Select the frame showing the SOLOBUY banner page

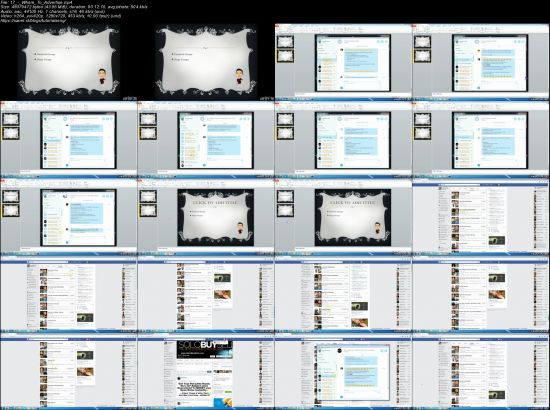[x=206, y=371]
